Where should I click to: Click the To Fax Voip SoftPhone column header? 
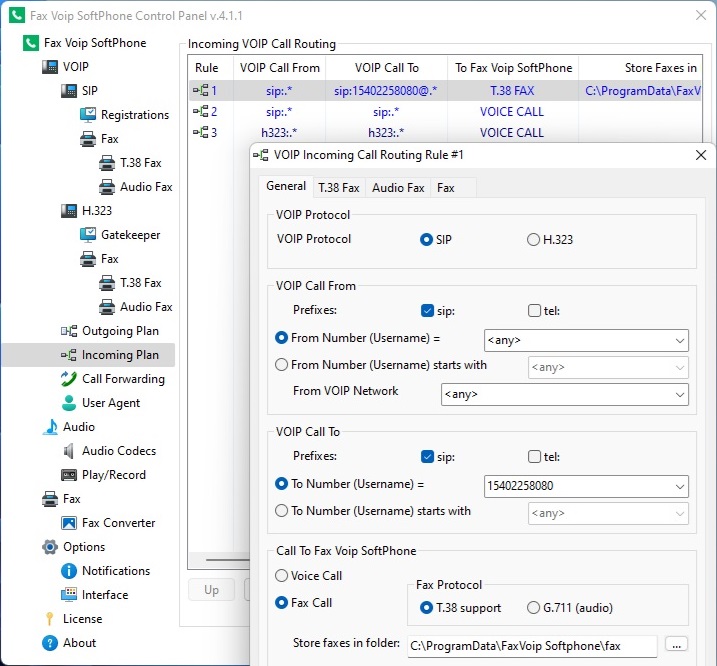513,68
